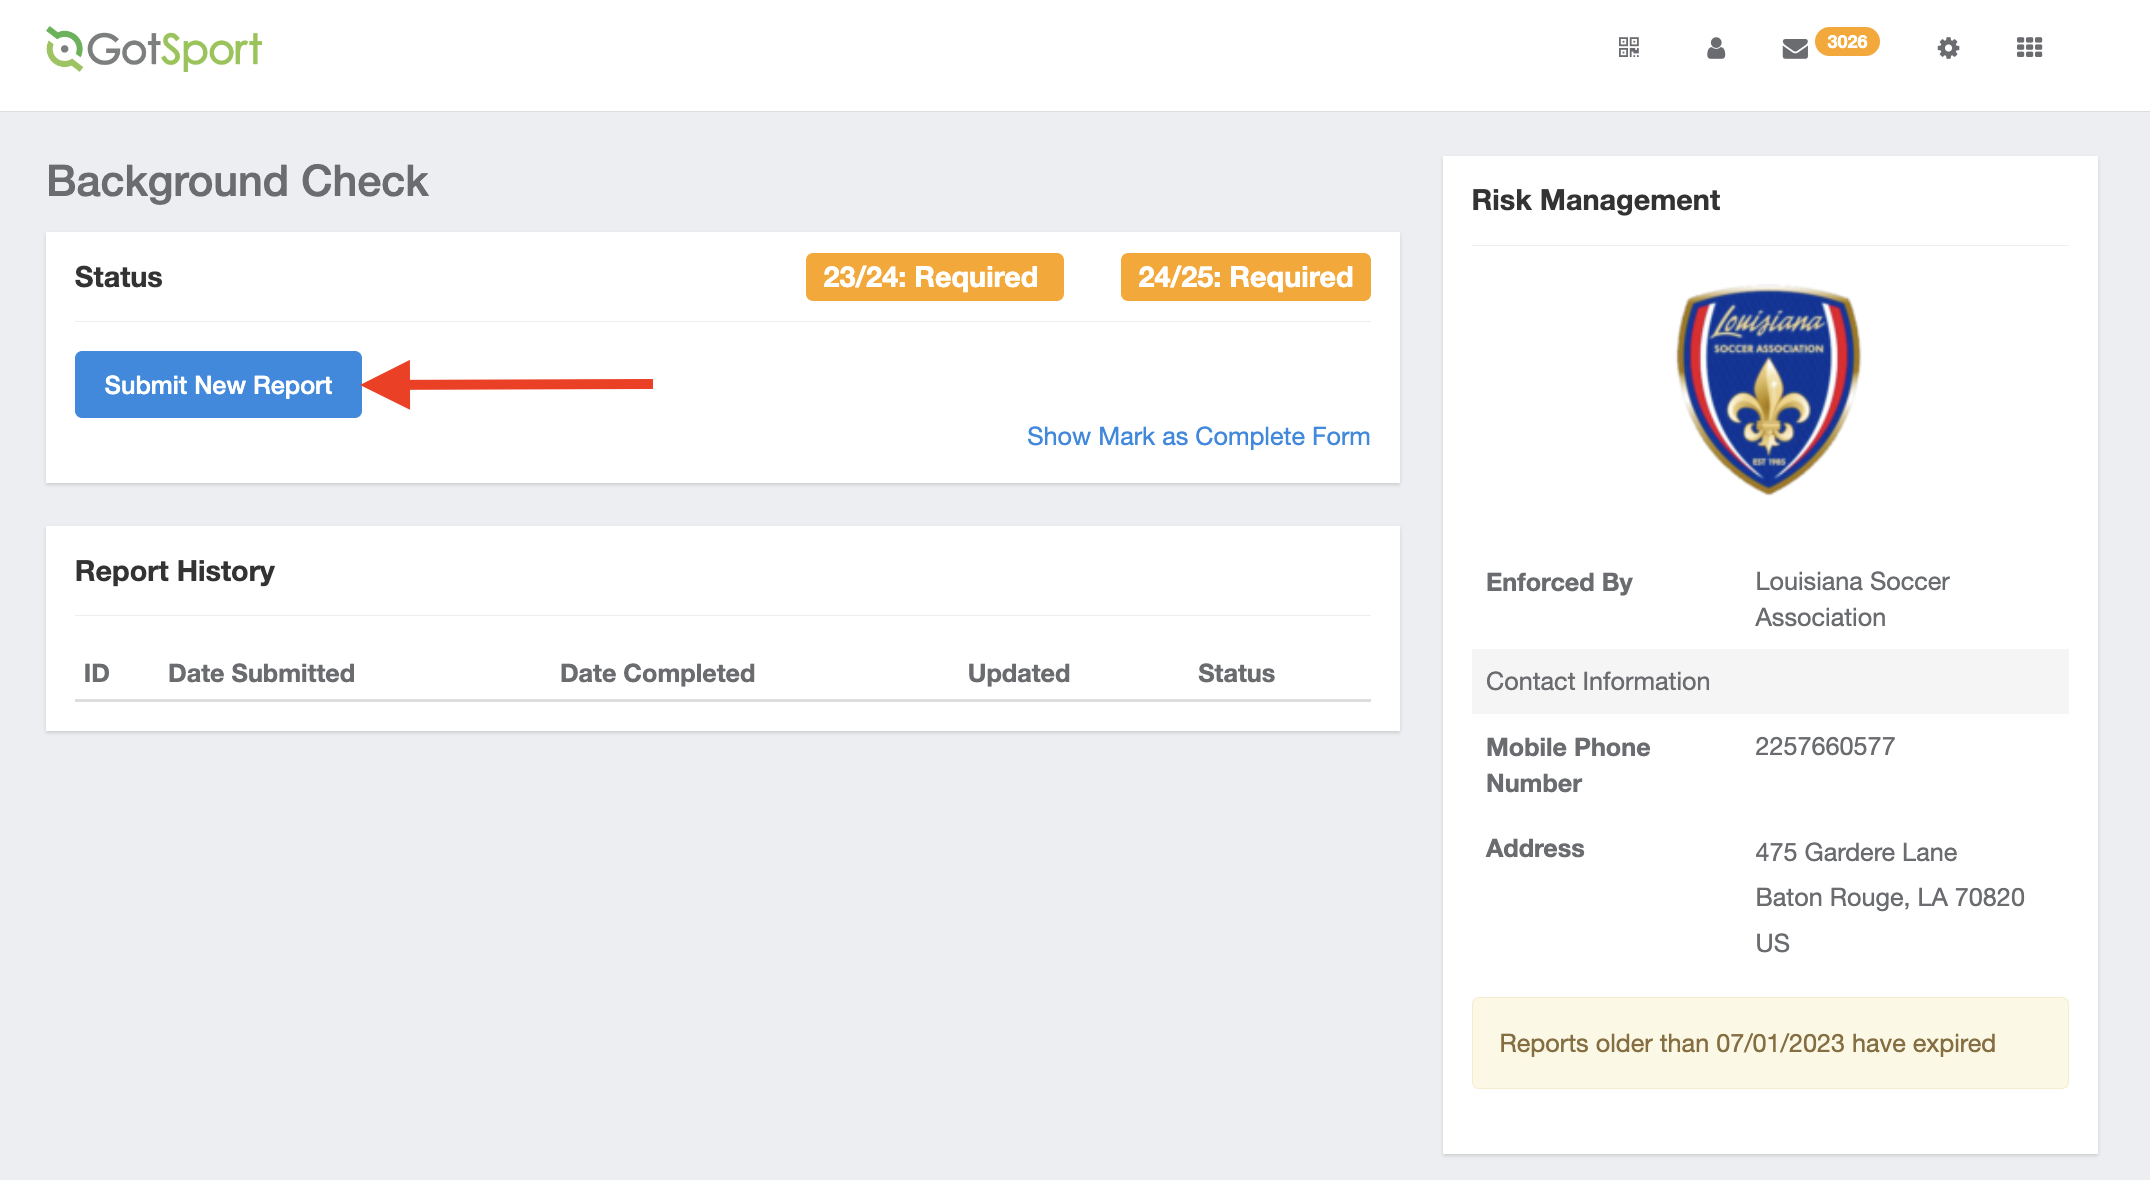The image size is (2150, 1180).
Task: Click the Updated column header
Action: [1018, 673]
